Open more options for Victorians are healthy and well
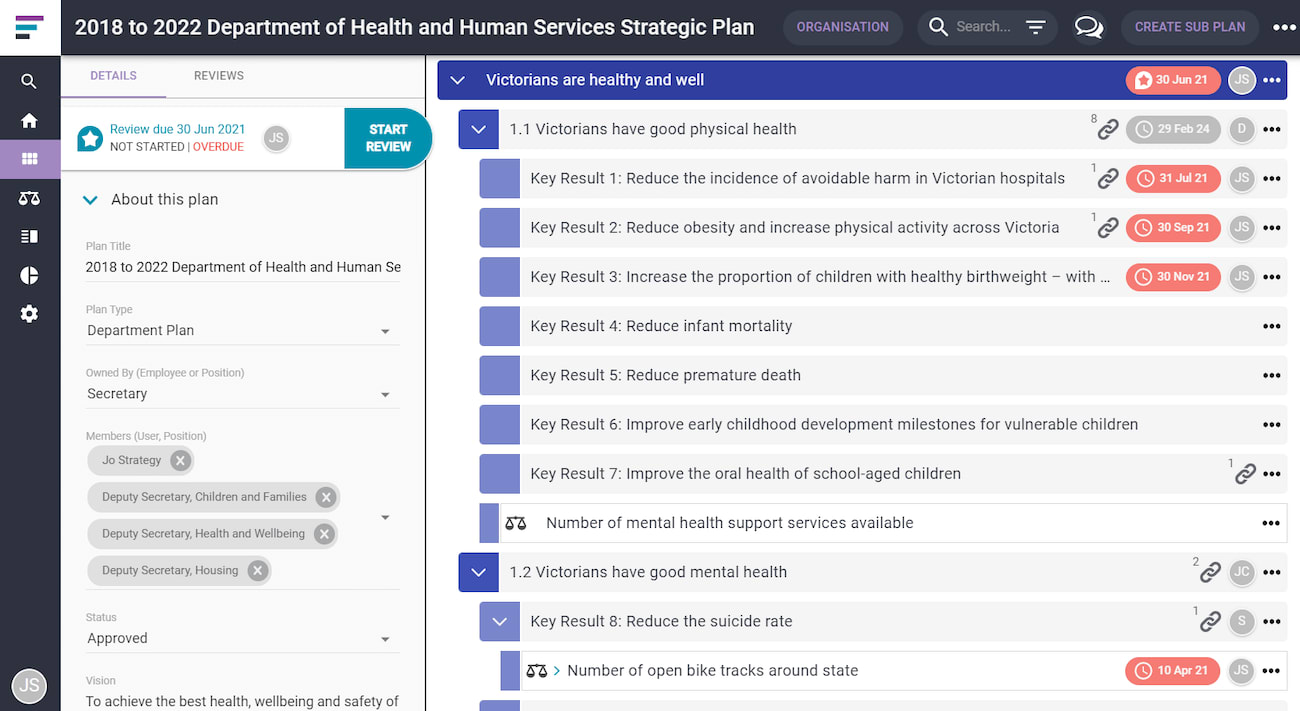Viewport: 1300px width, 711px height. click(x=1271, y=80)
